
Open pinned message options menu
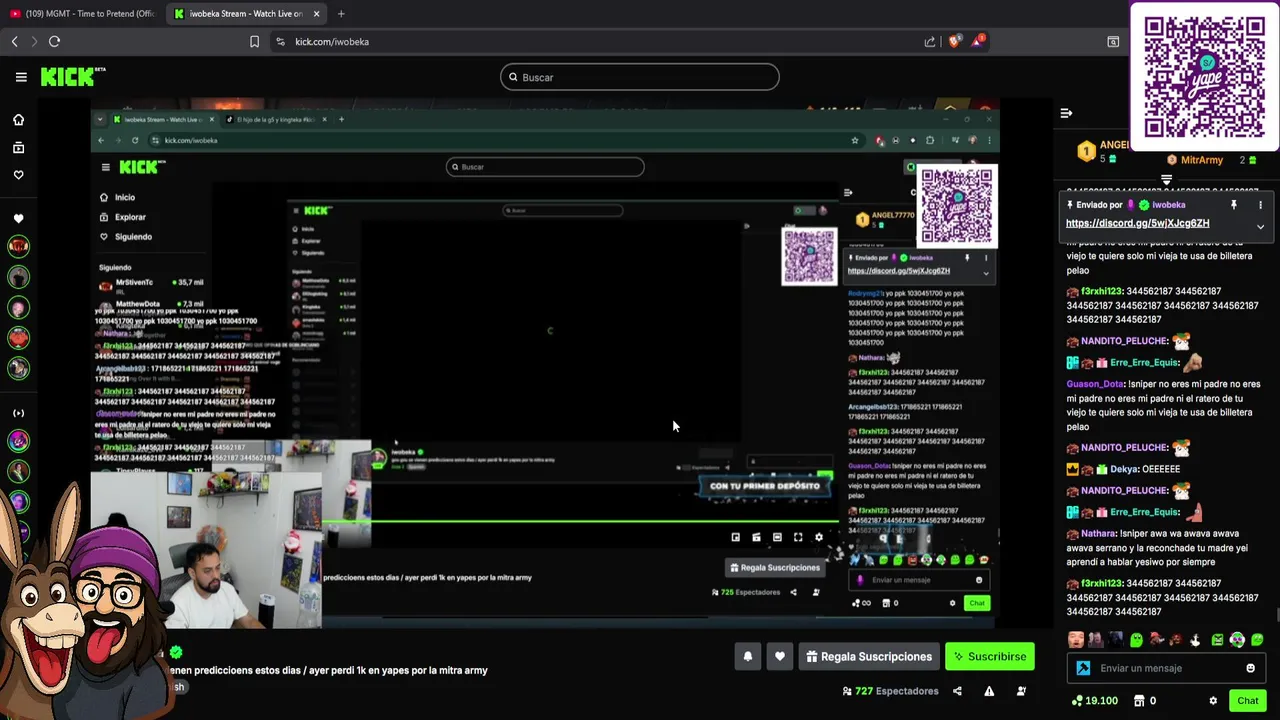1260,205
